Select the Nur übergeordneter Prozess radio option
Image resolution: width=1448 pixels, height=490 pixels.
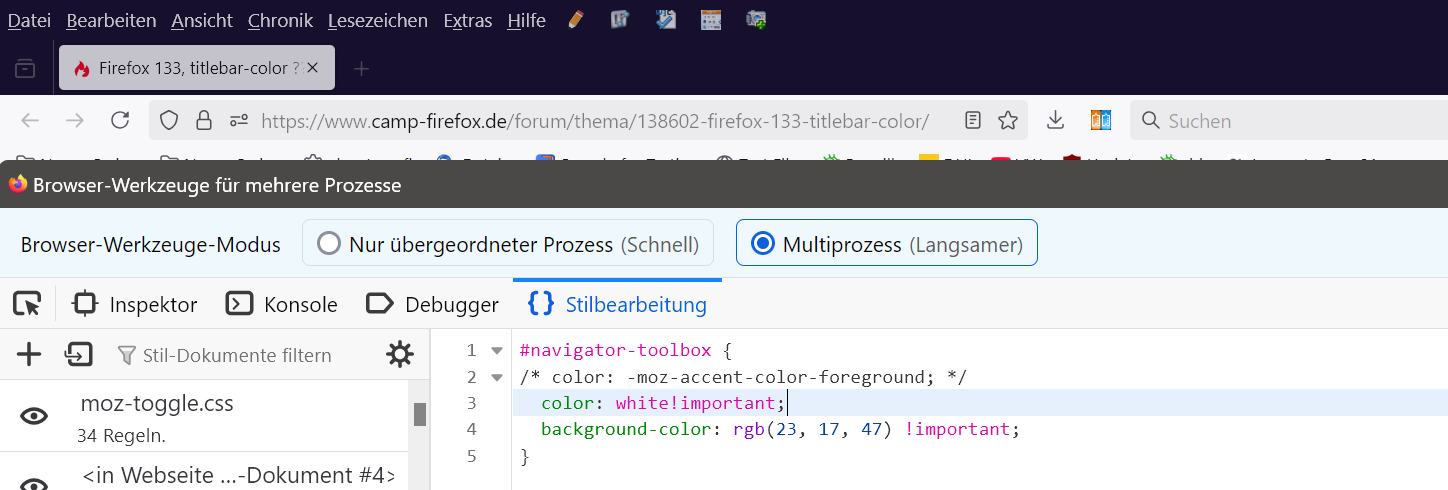click(329, 244)
